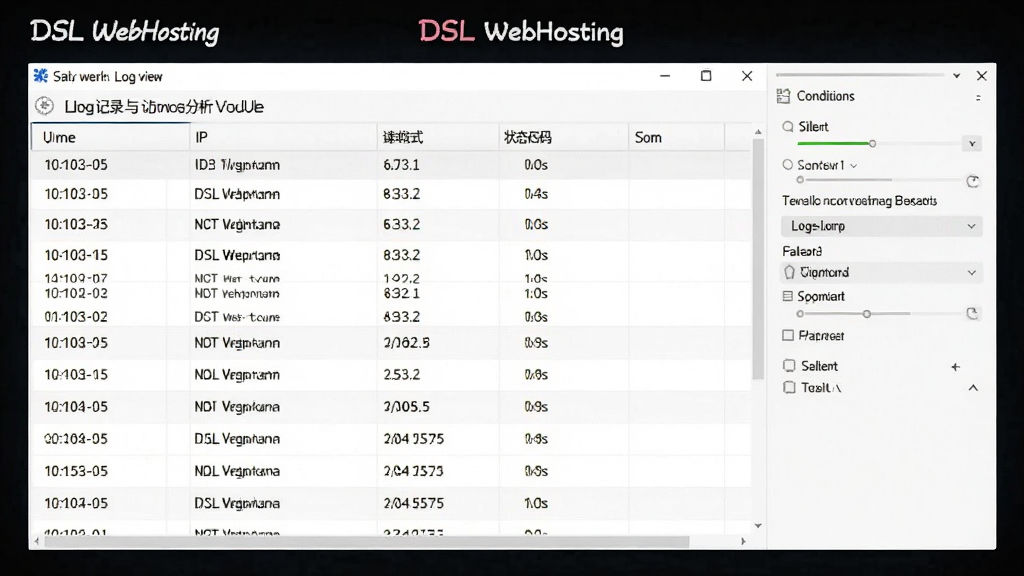Minimize the Log view window
Image resolution: width=1024 pixels, height=576 pixels.
click(x=665, y=76)
